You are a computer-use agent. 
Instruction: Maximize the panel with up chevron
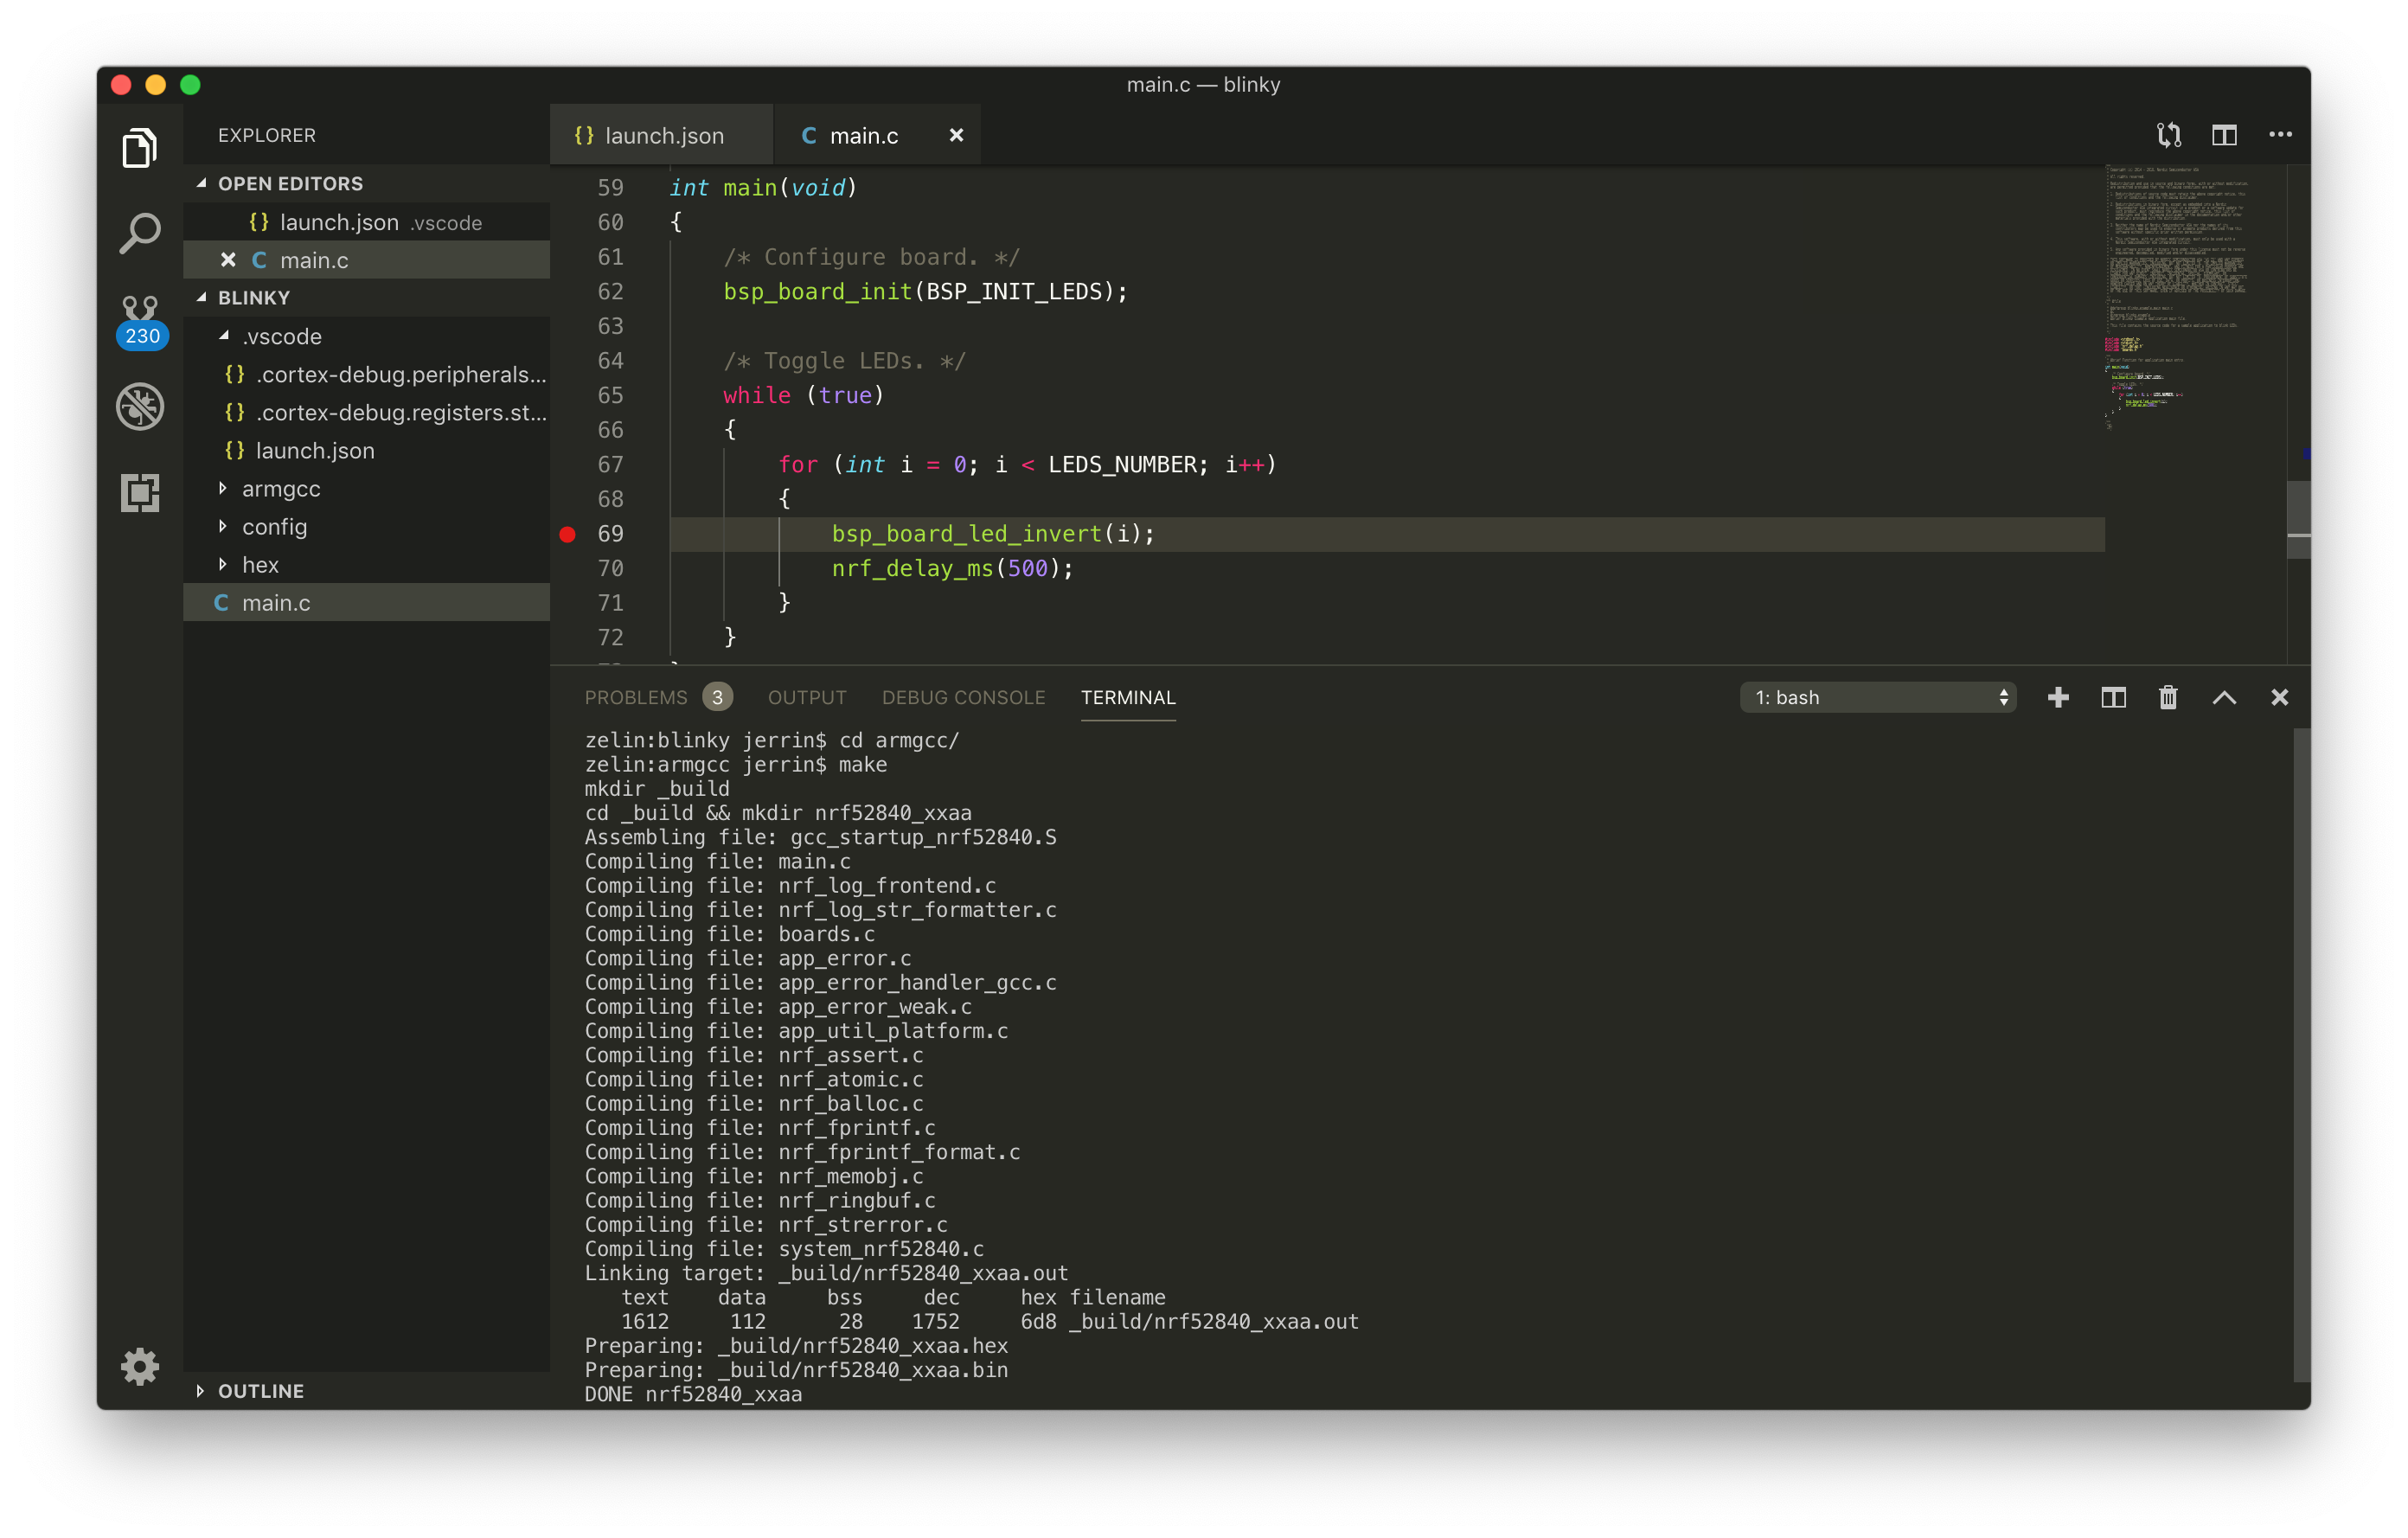pos(2224,697)
